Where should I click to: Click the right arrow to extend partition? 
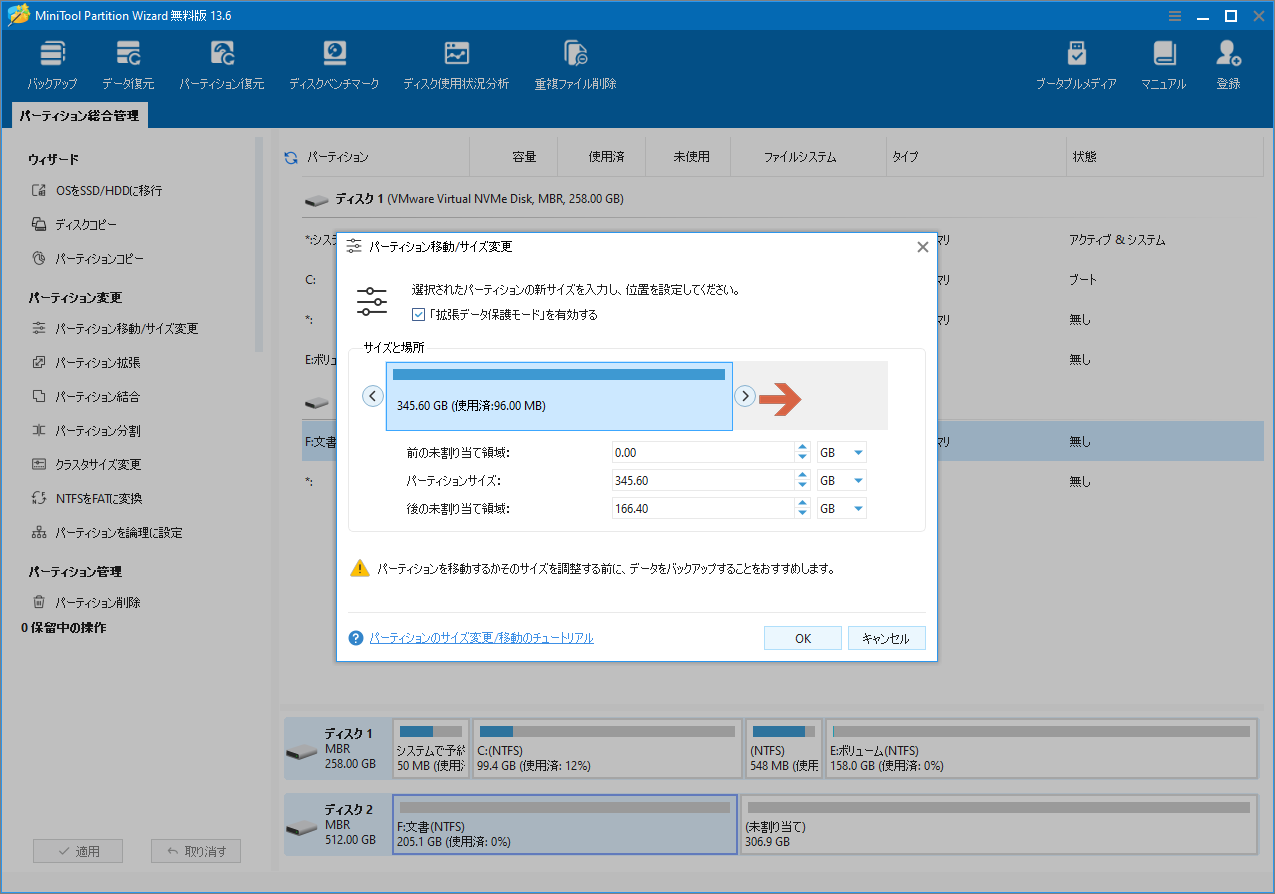(744, 395)
